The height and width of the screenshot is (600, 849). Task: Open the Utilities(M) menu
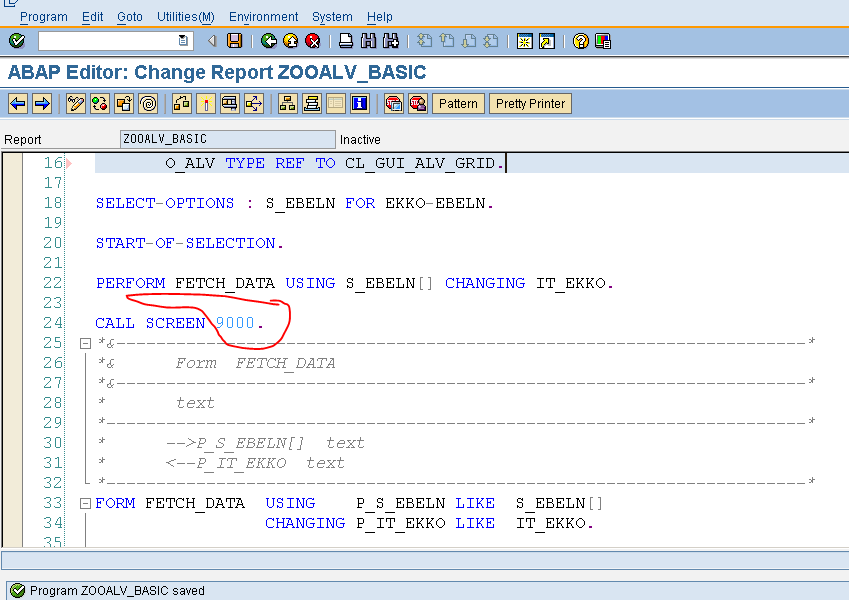(185, 16)
